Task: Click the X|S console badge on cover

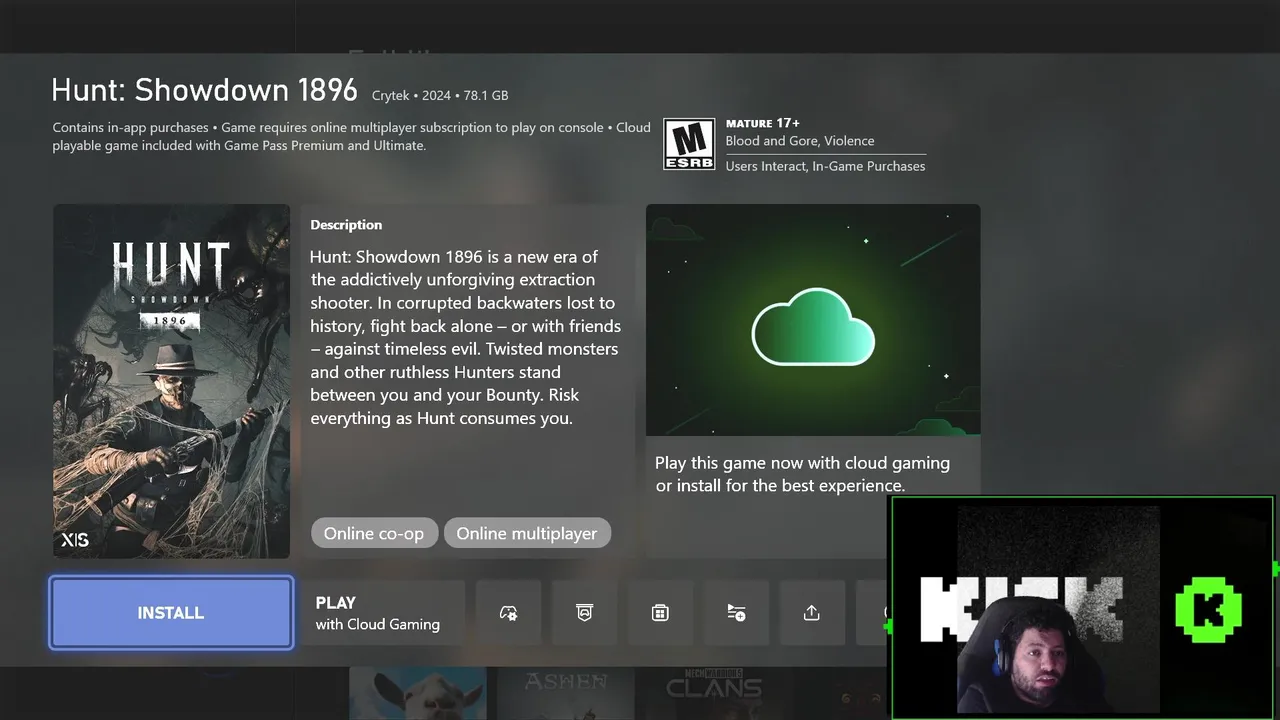Action: click(75, 540)
